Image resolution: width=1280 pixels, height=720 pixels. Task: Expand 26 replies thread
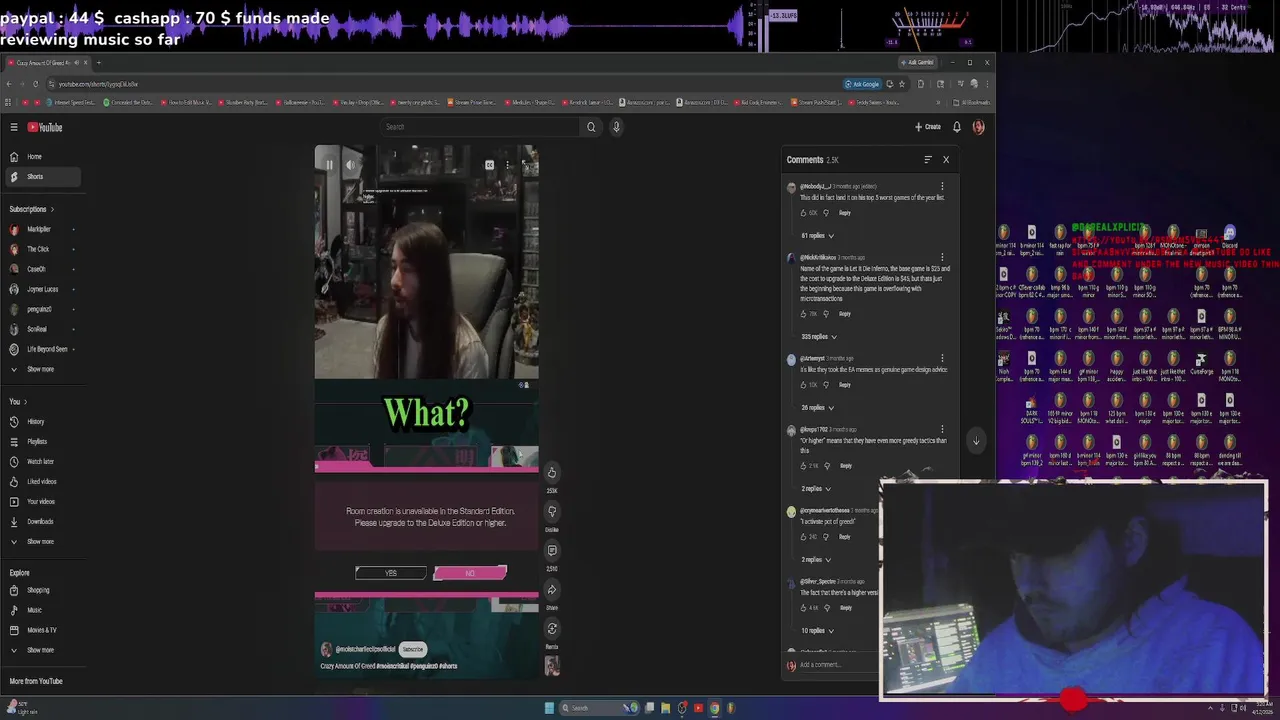817,408
